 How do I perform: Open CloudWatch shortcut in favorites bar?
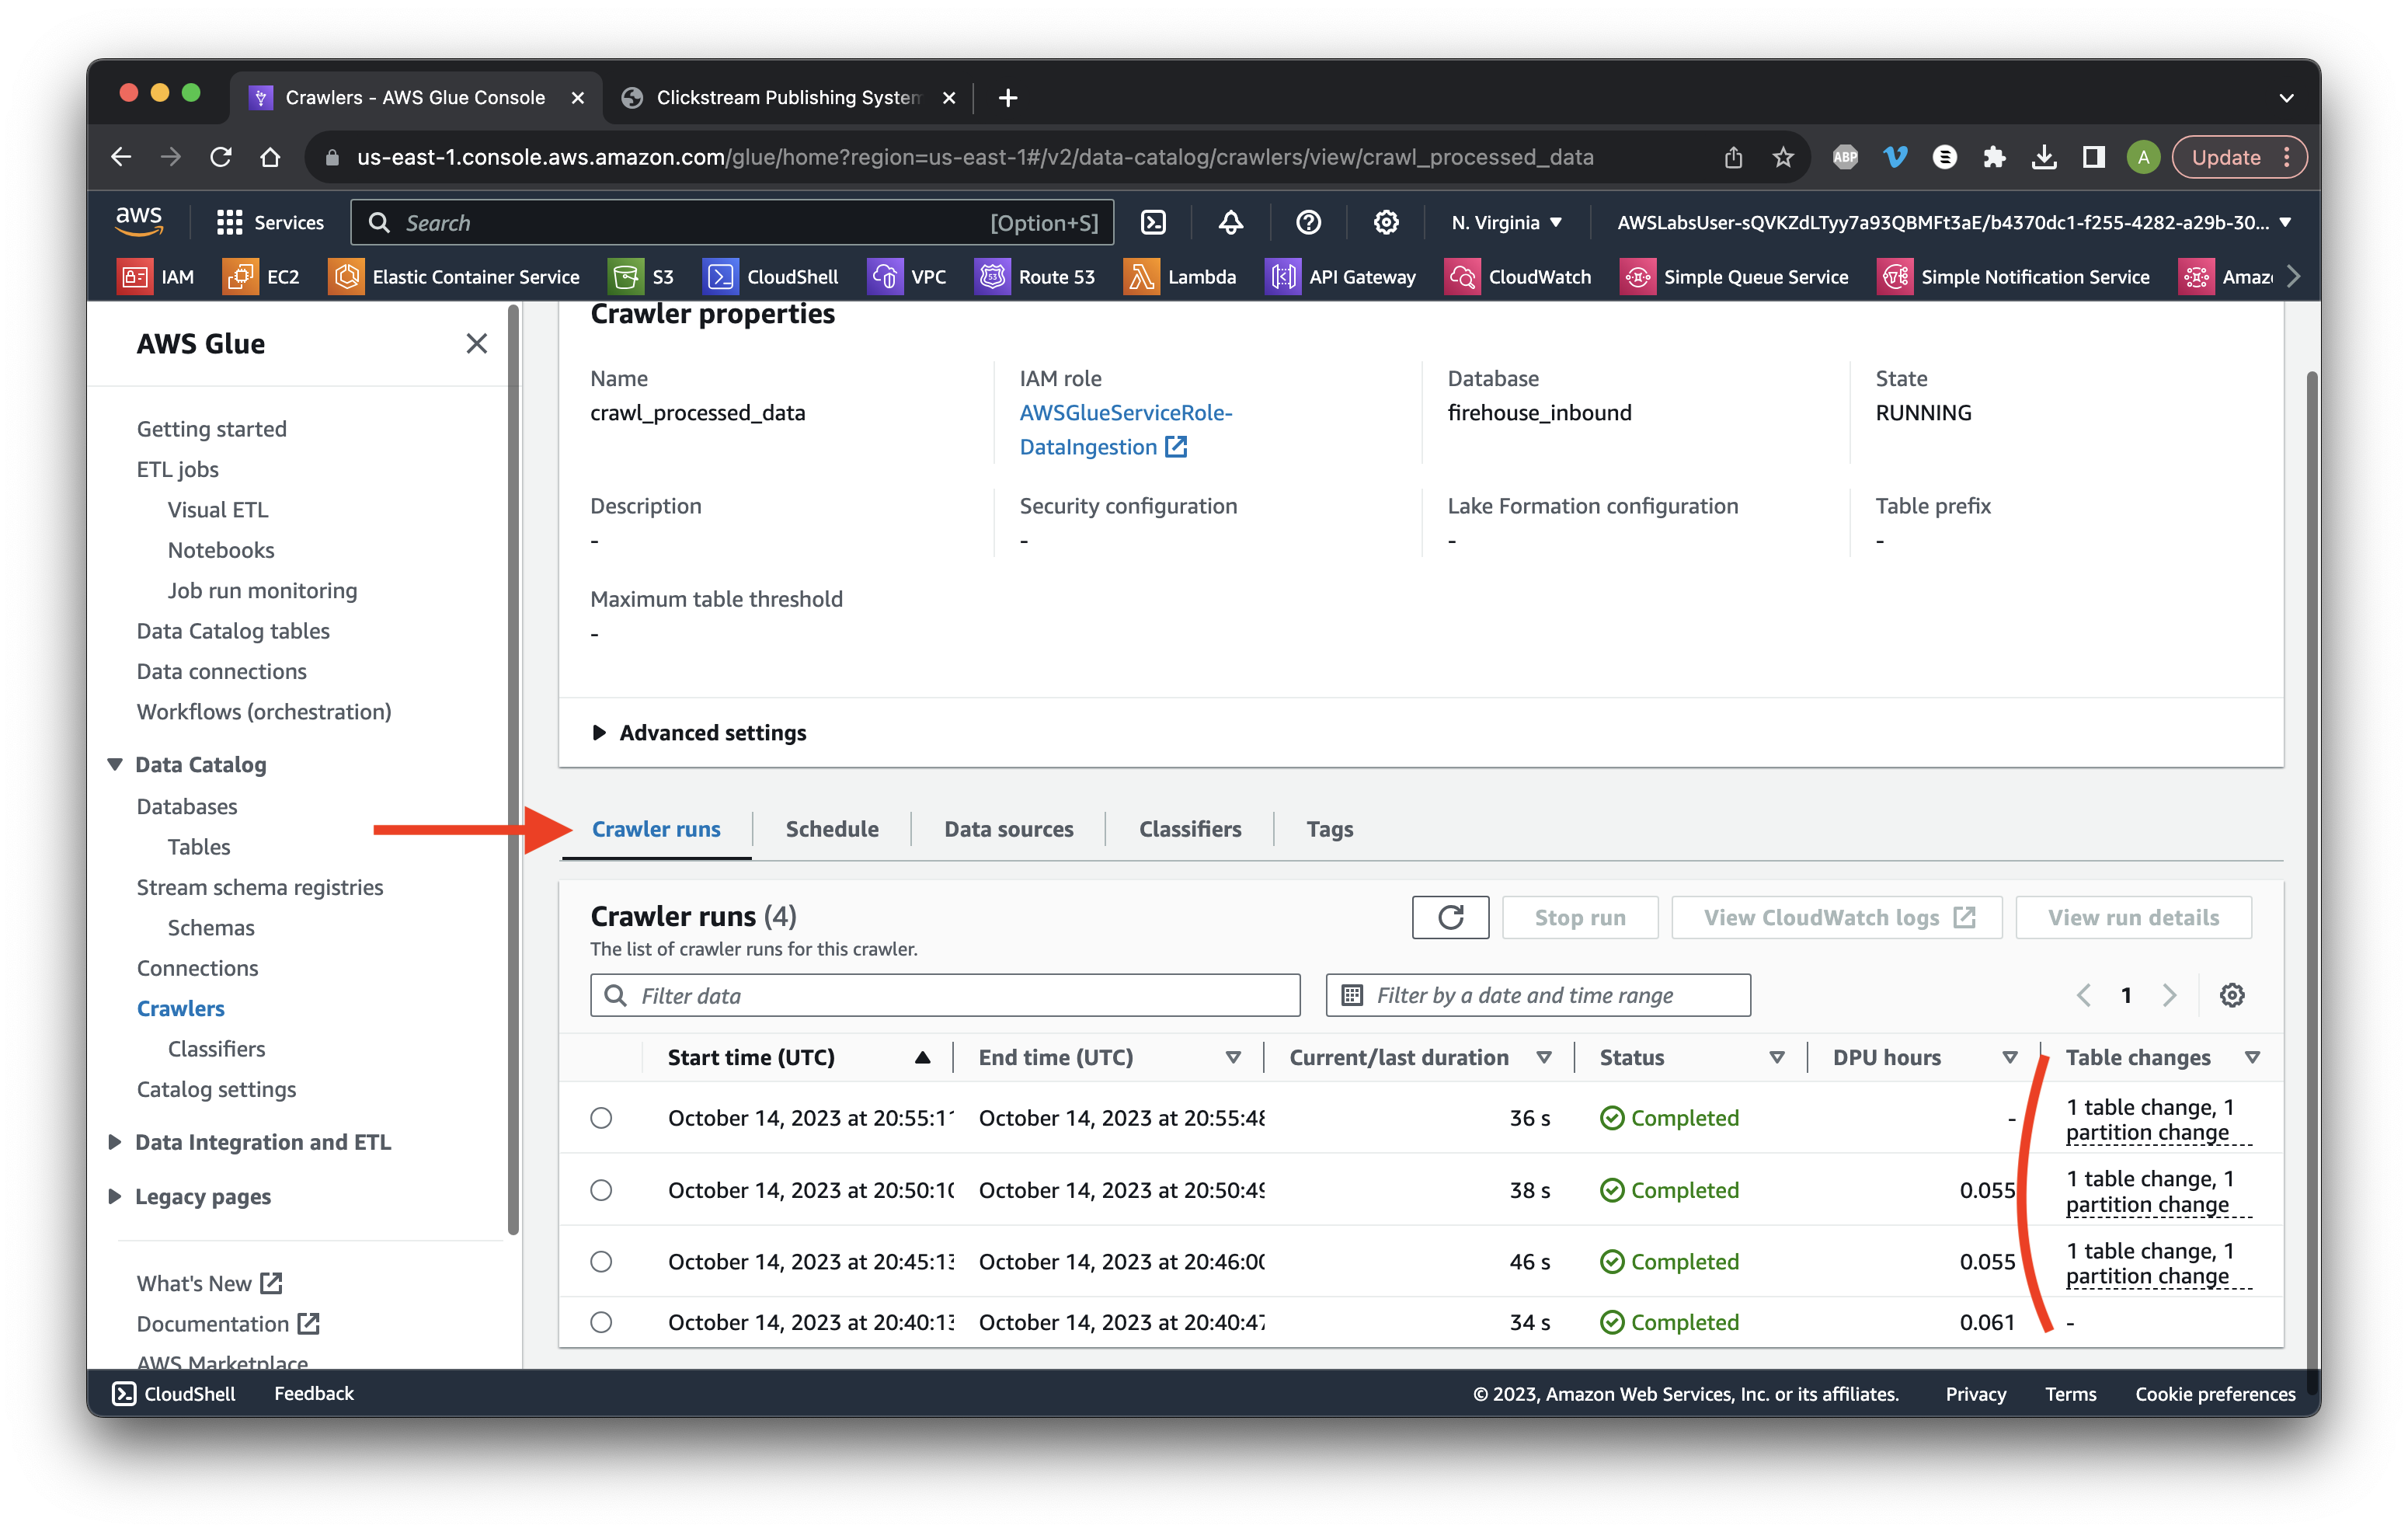pyautogui.click(x=1518, y=277)
